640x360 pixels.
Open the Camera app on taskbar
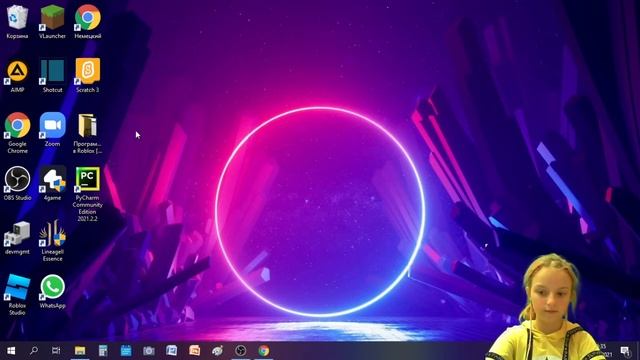click(x=149, y=351)
